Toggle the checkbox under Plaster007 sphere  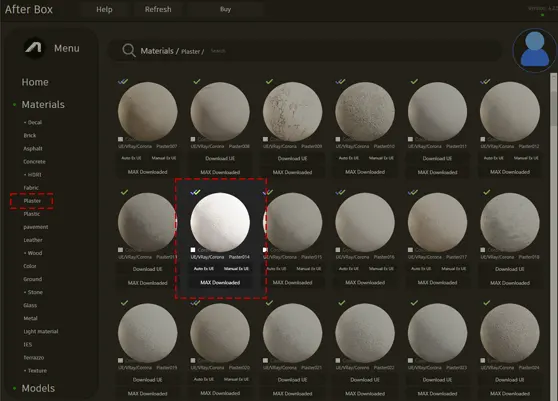pyautogui.click(x=121, y=139)
